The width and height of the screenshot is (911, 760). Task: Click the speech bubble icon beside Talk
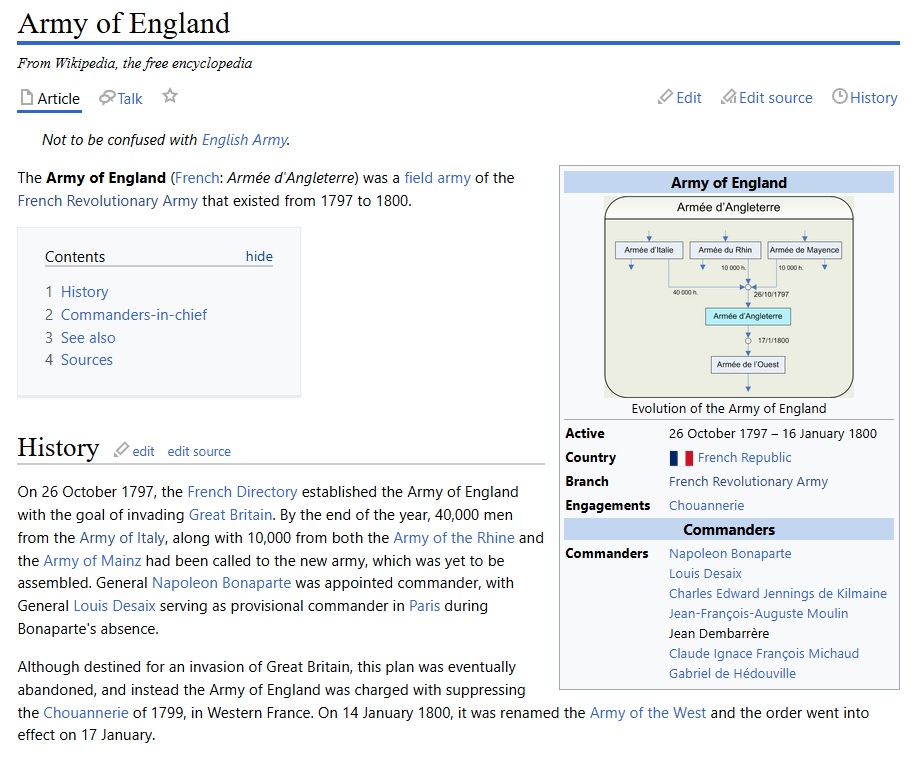[x=107, y=98]
